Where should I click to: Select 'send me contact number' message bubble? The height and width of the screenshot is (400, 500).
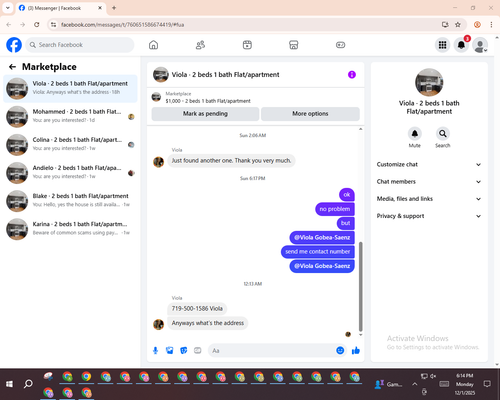[318, 252]
